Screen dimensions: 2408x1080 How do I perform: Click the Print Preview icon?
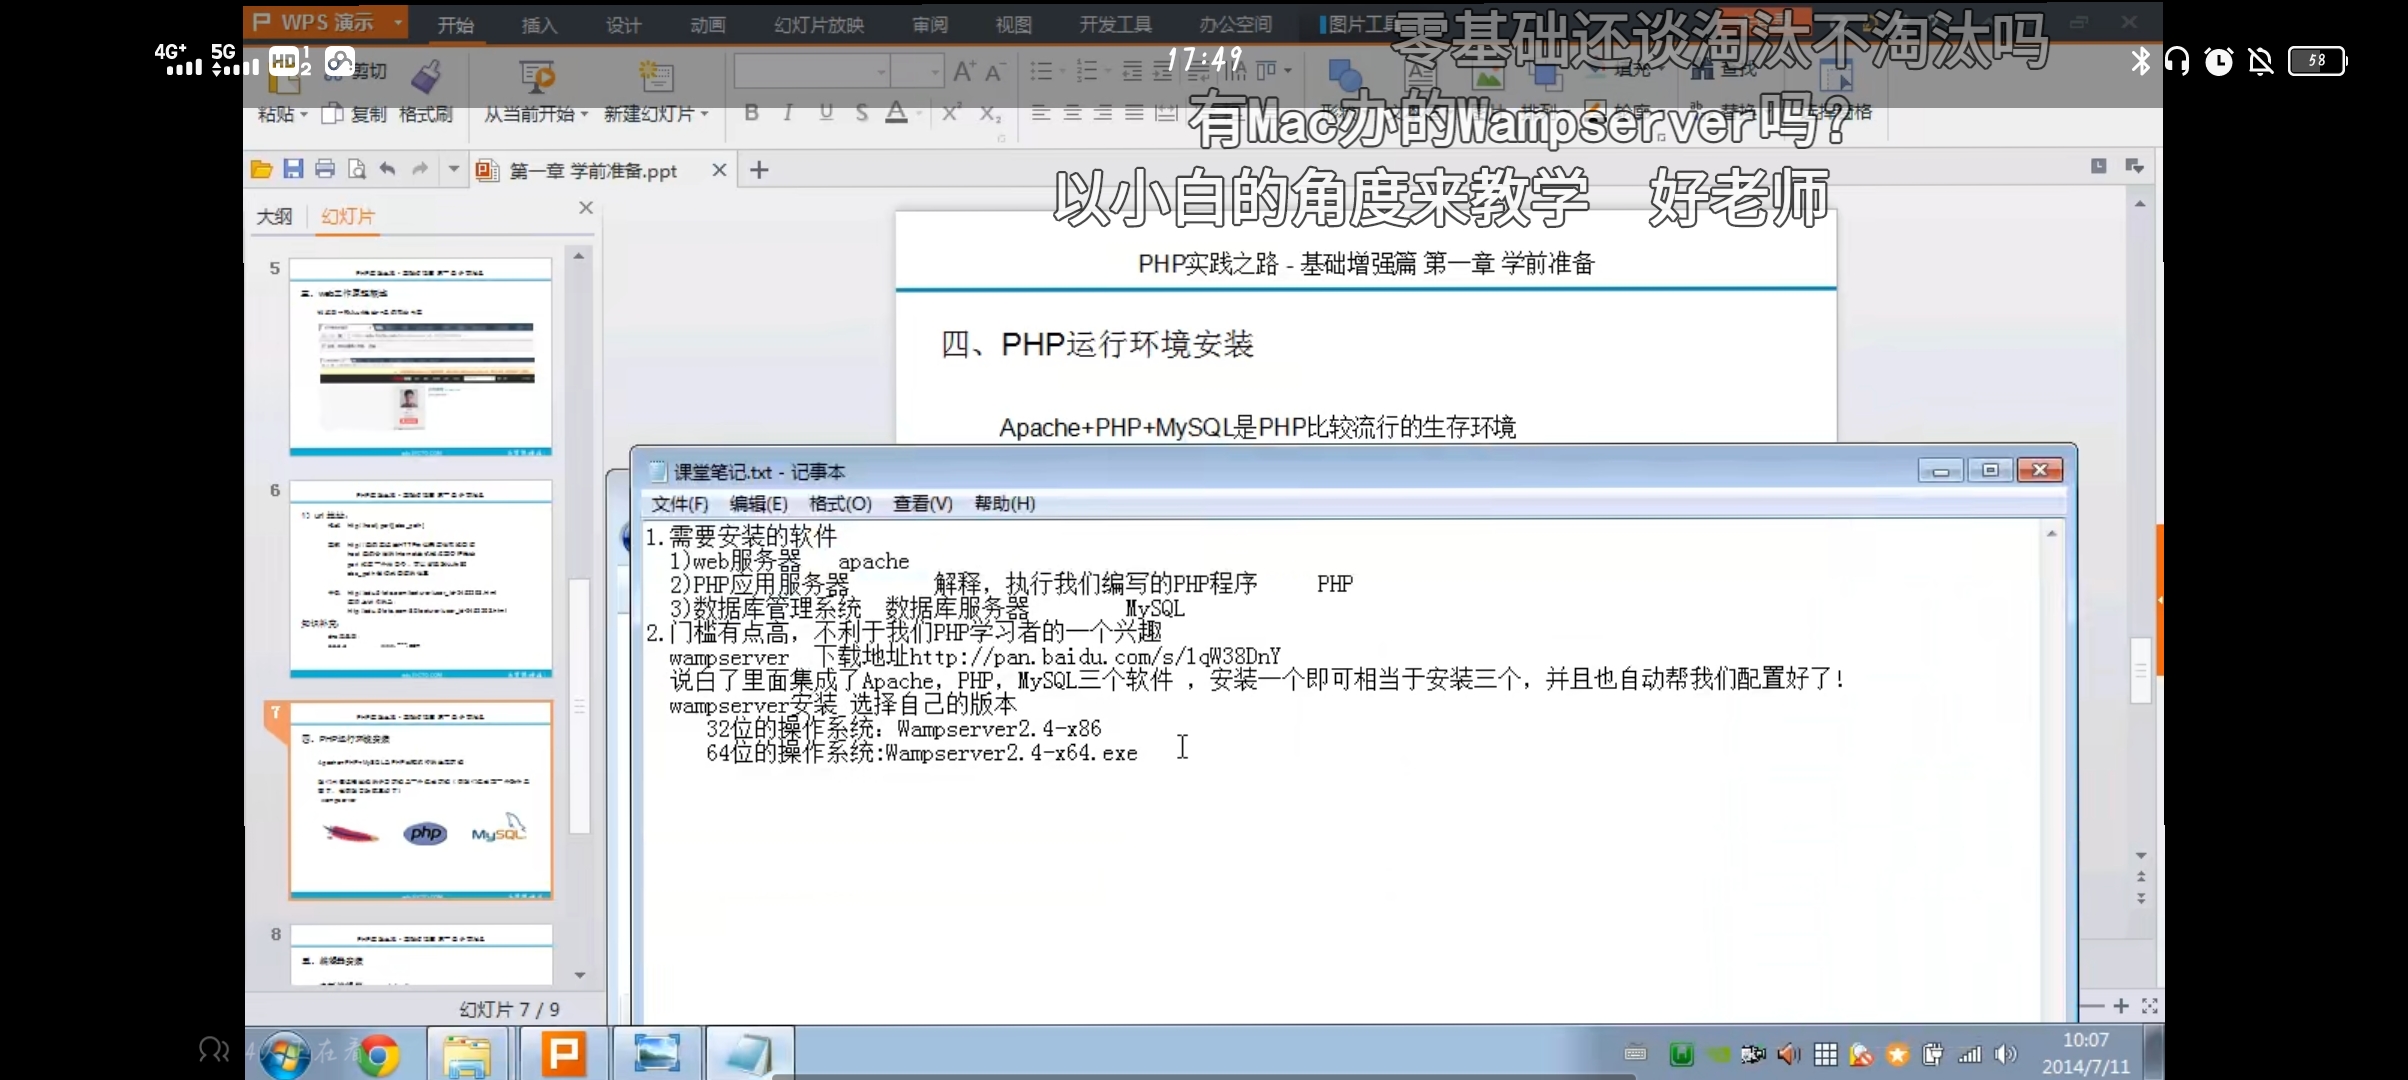pyautogui.click(x=356, y=169)
